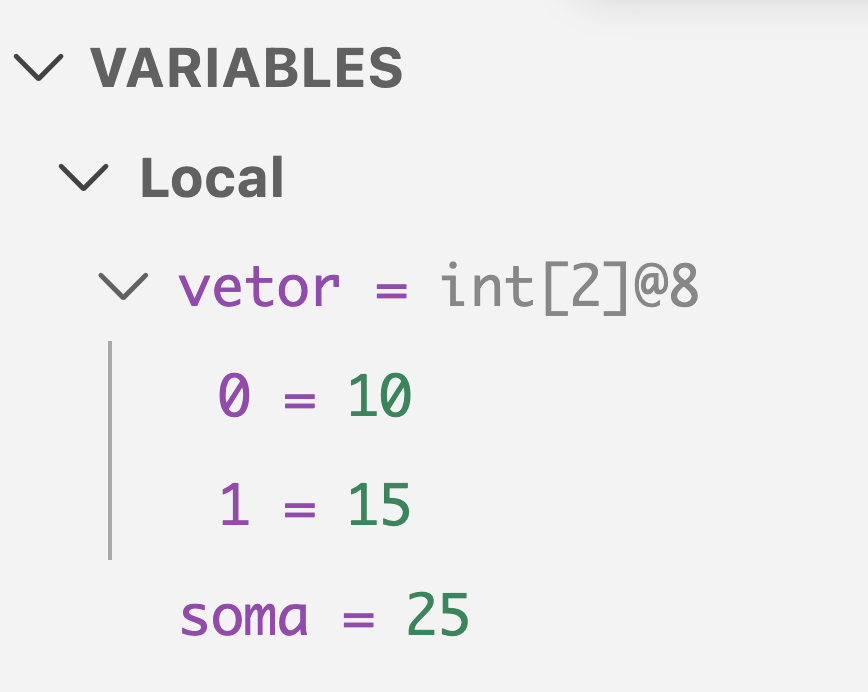Click the equals sign in vetor row
The width and height of the screenshot is (868, 692).
pos(391,290)
